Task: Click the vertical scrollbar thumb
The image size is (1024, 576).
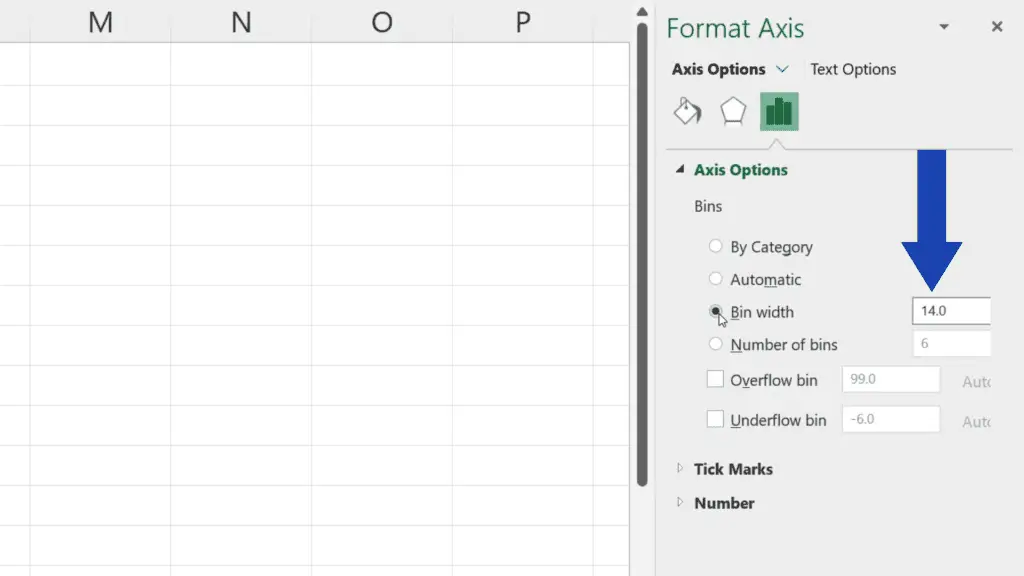Action: (642, 255)
